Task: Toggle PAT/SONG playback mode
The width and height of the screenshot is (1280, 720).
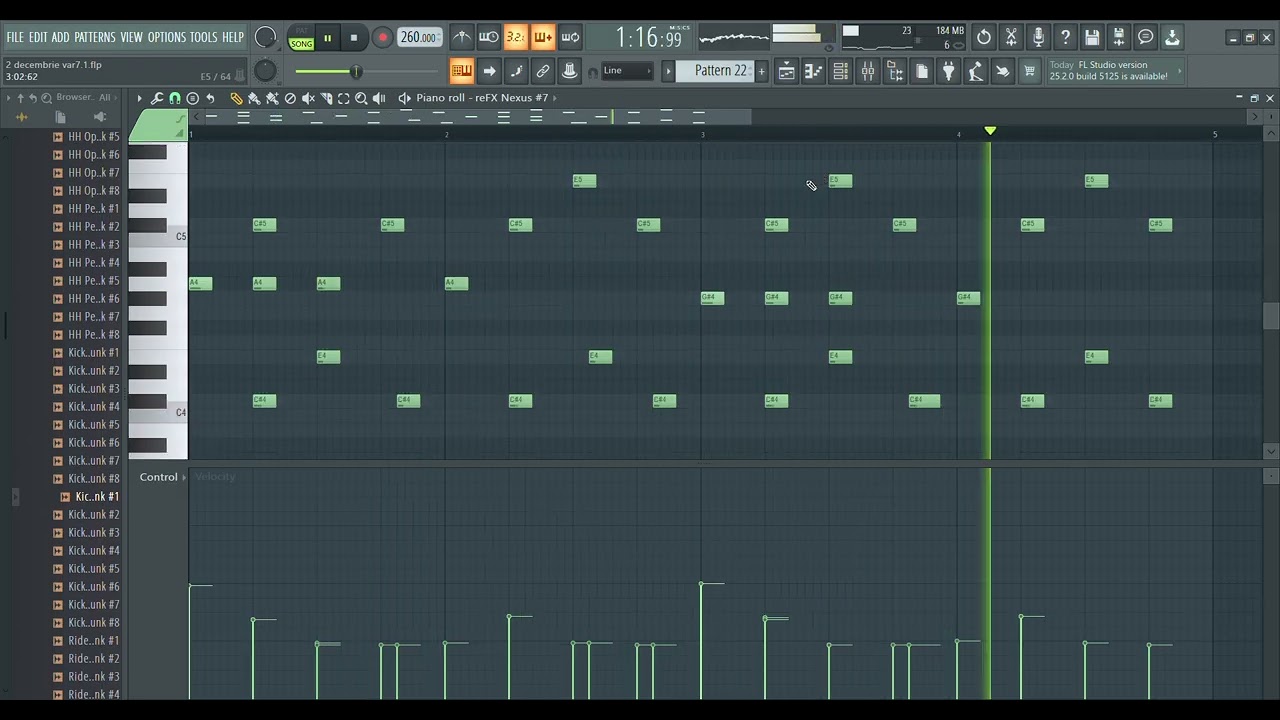Action: 301,38
